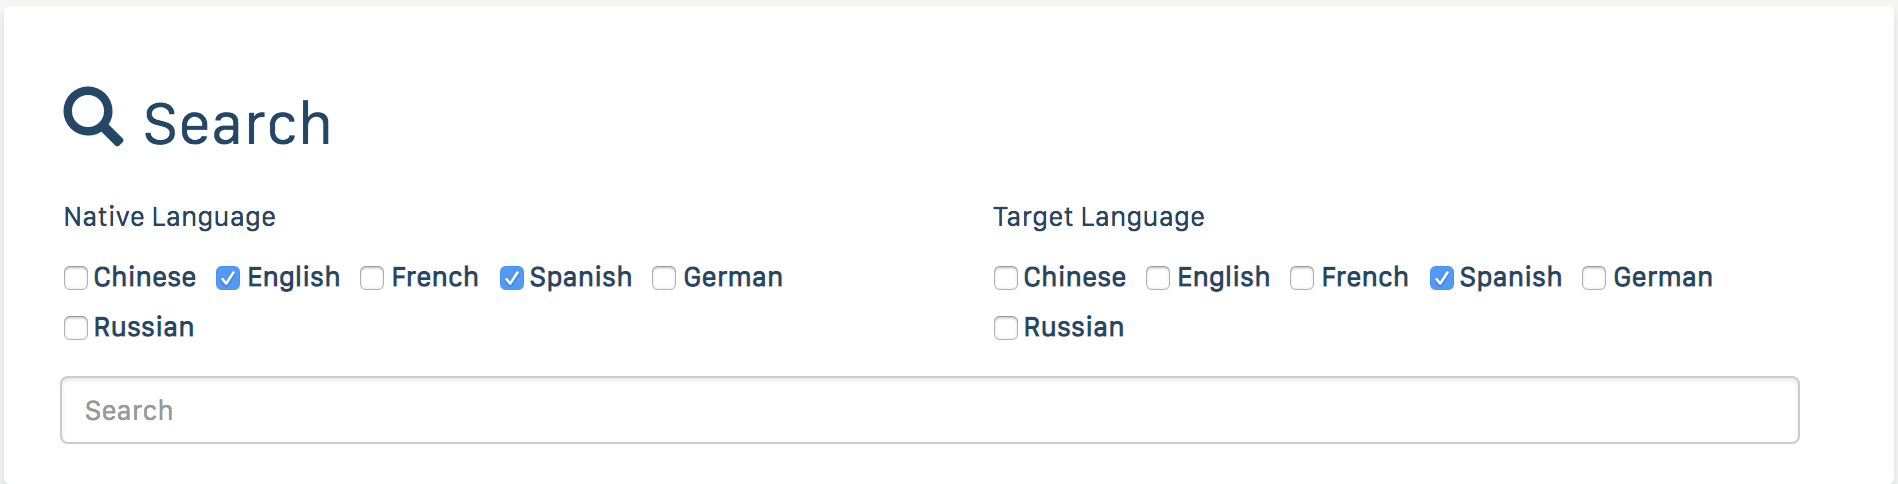Click the magnifying glass search icon
This screenshot has width=1898, height=484.
click(x=93, y=117)
